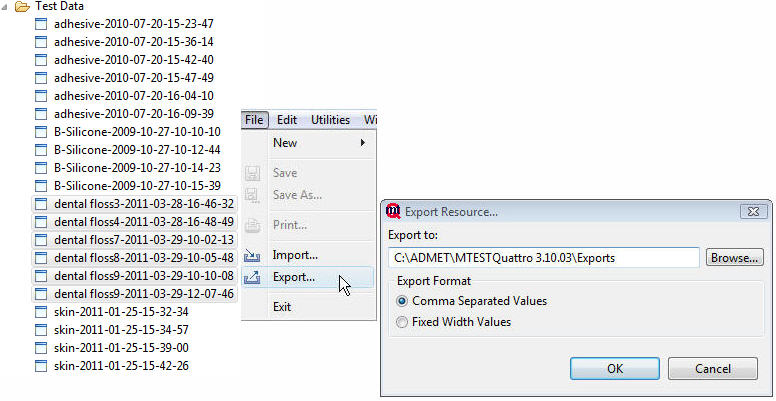Select row adhesive-2010-07-20-15-23-47

(x=125, y=24)
